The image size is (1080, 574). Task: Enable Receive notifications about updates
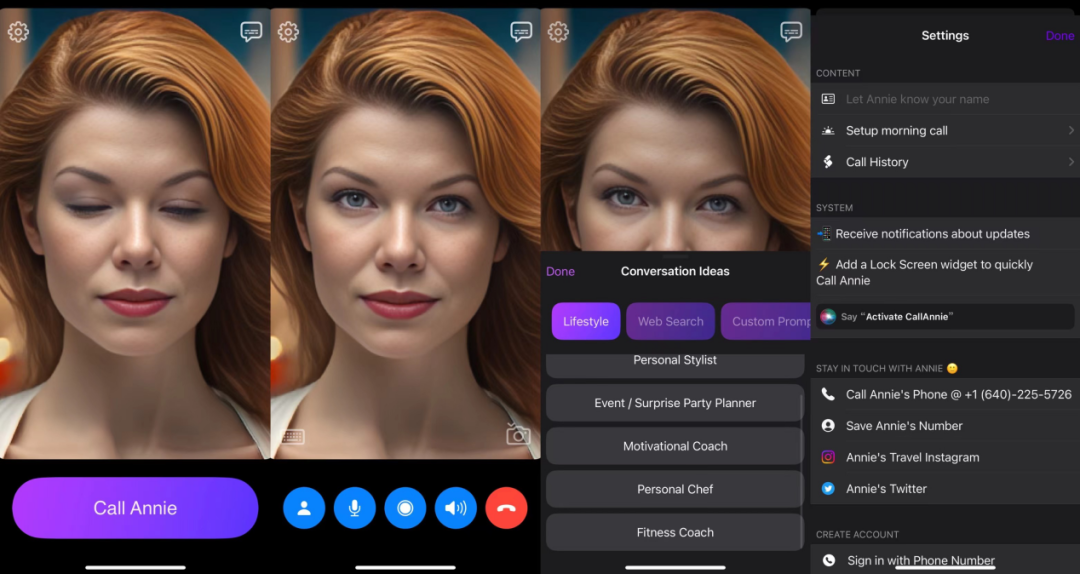pyautogui.click(x=945, y=234)
